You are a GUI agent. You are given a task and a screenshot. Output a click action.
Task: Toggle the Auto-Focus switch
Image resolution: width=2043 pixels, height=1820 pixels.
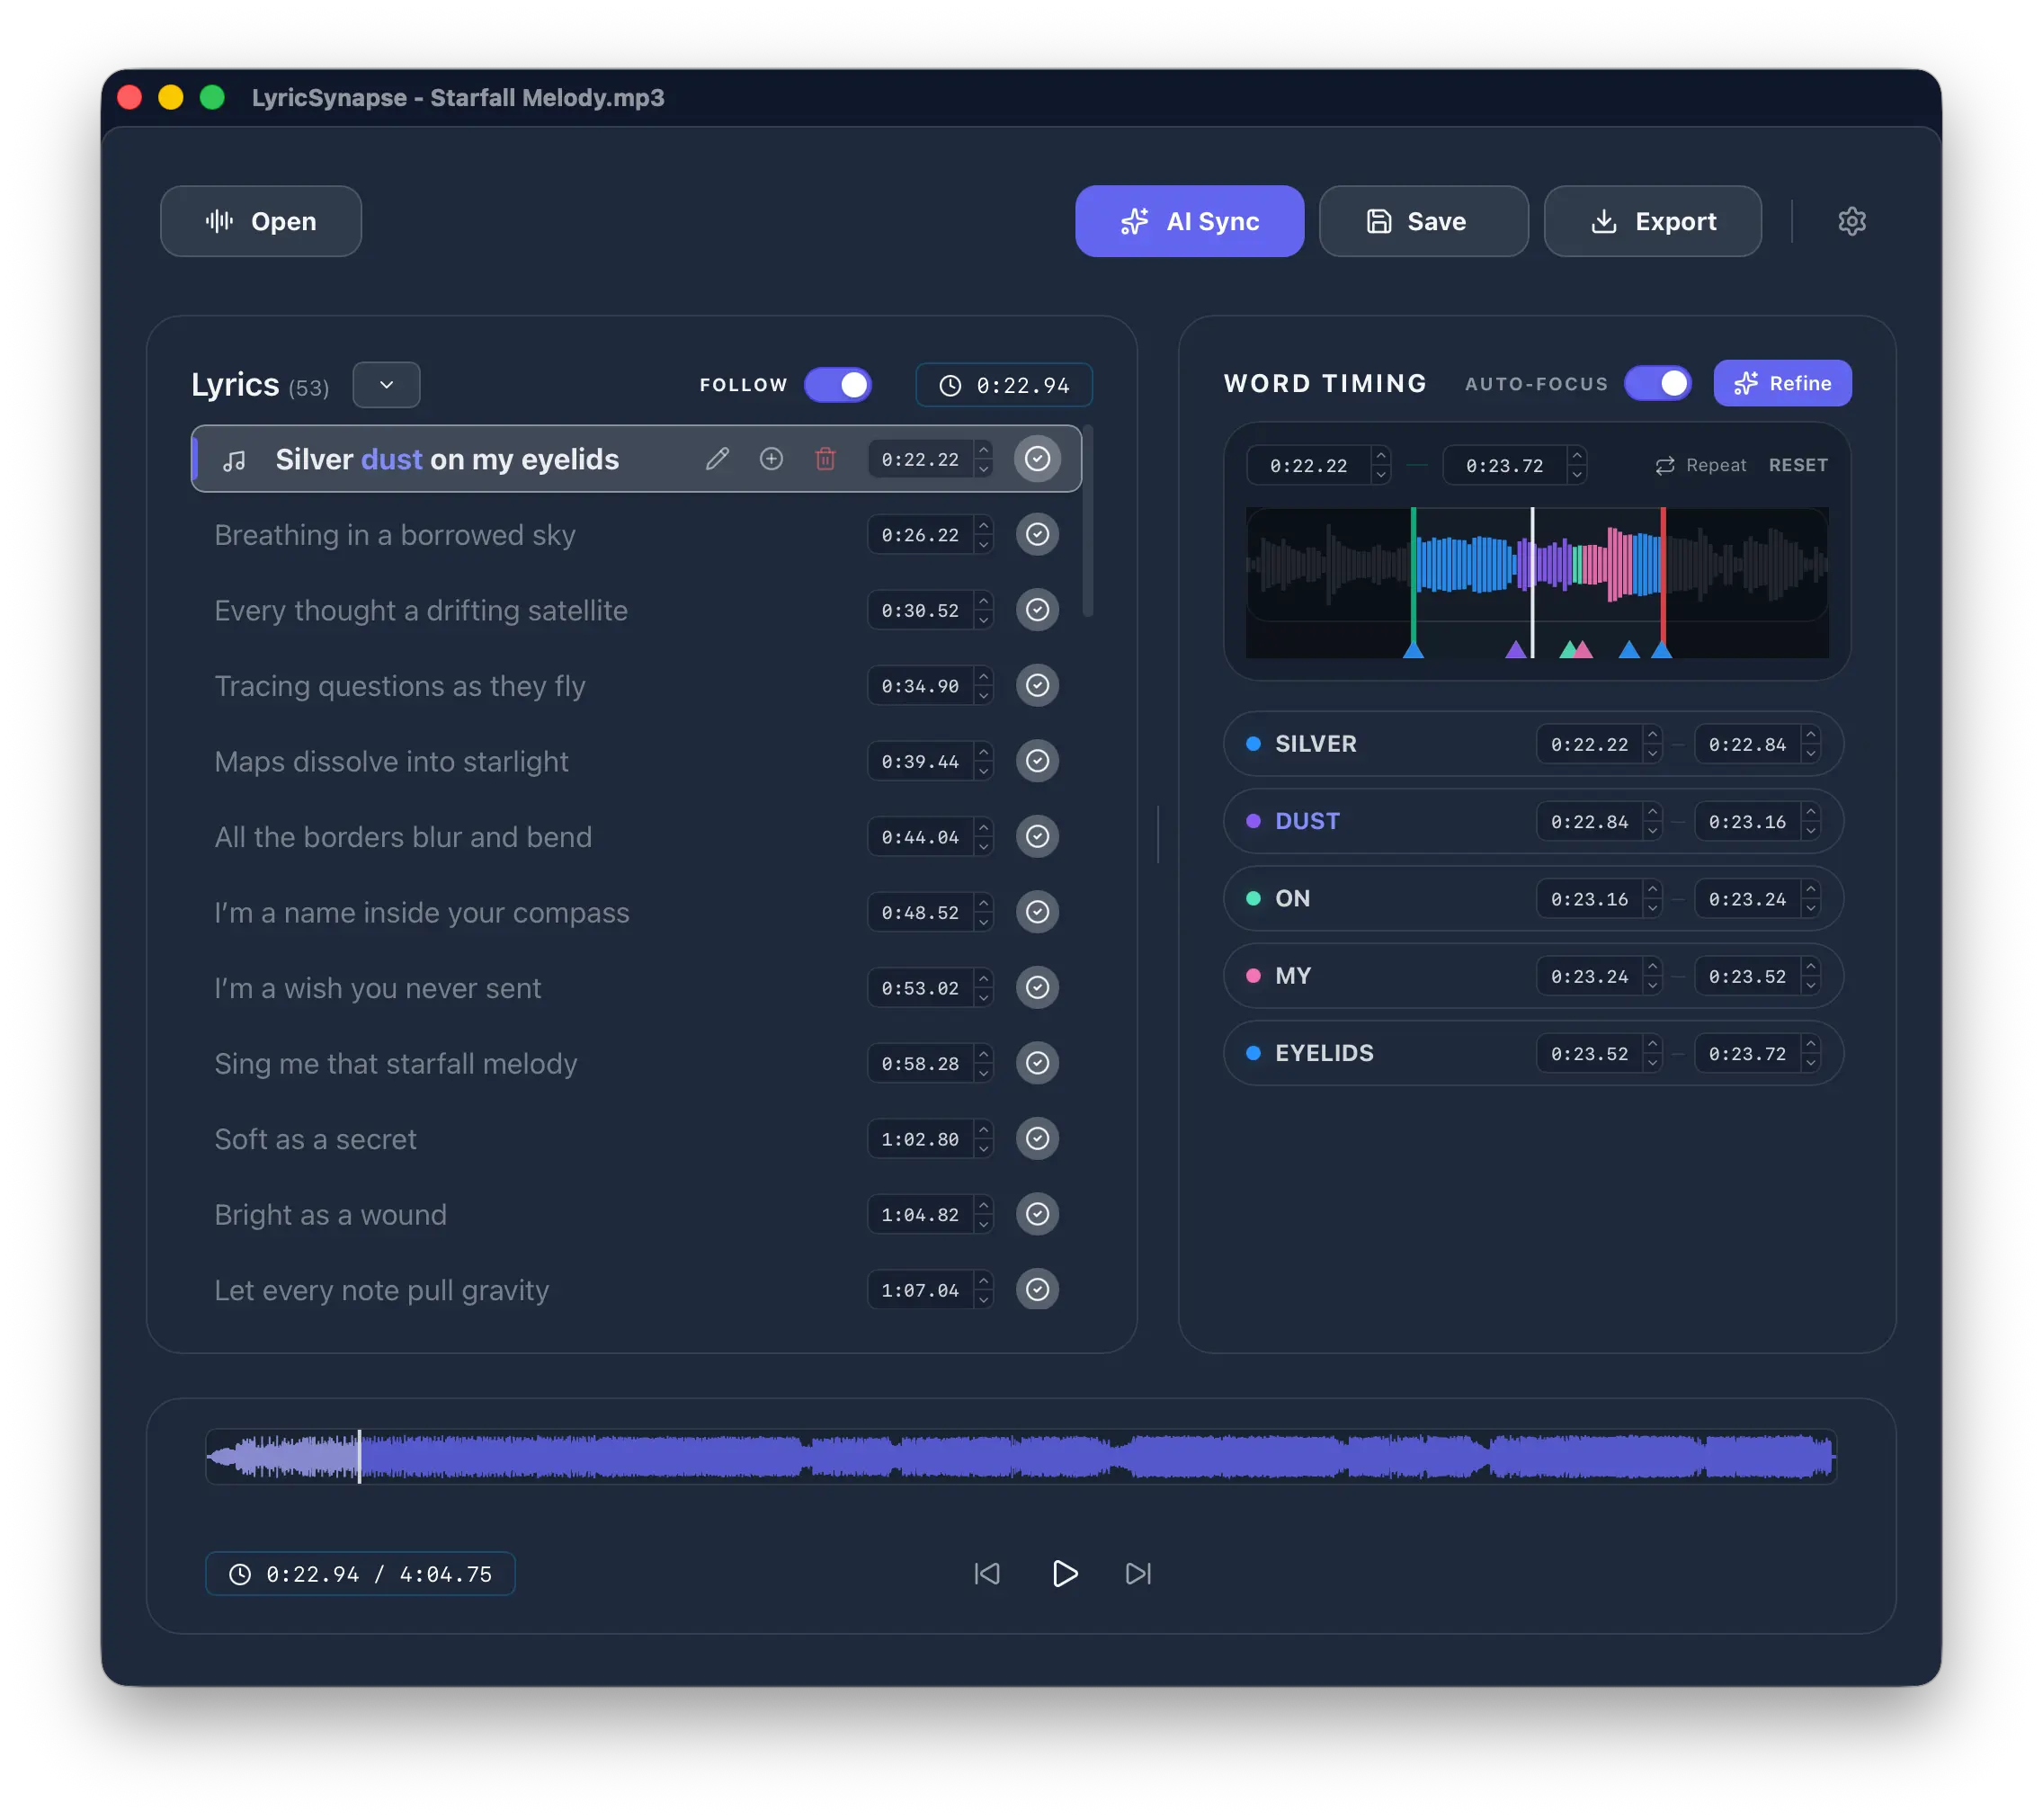1657,383
